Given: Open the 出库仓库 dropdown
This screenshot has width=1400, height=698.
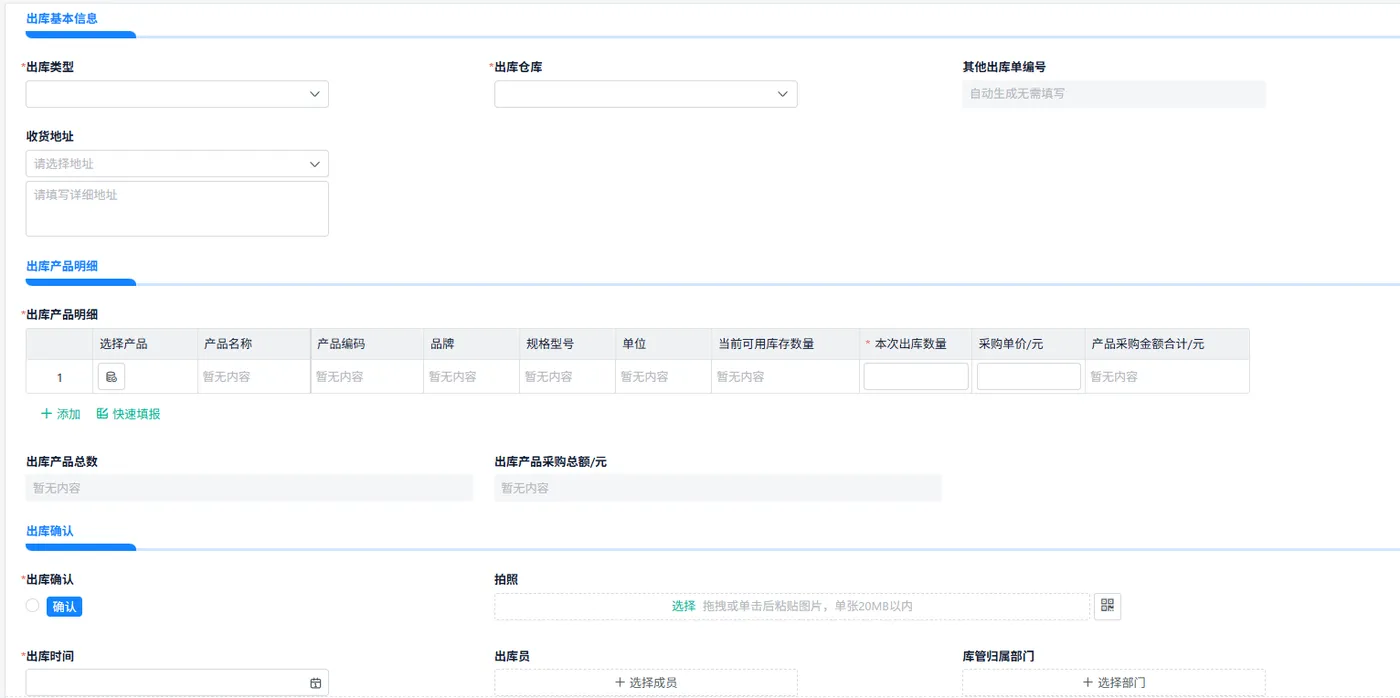Looking at the screenshot, I should point(646,94).
